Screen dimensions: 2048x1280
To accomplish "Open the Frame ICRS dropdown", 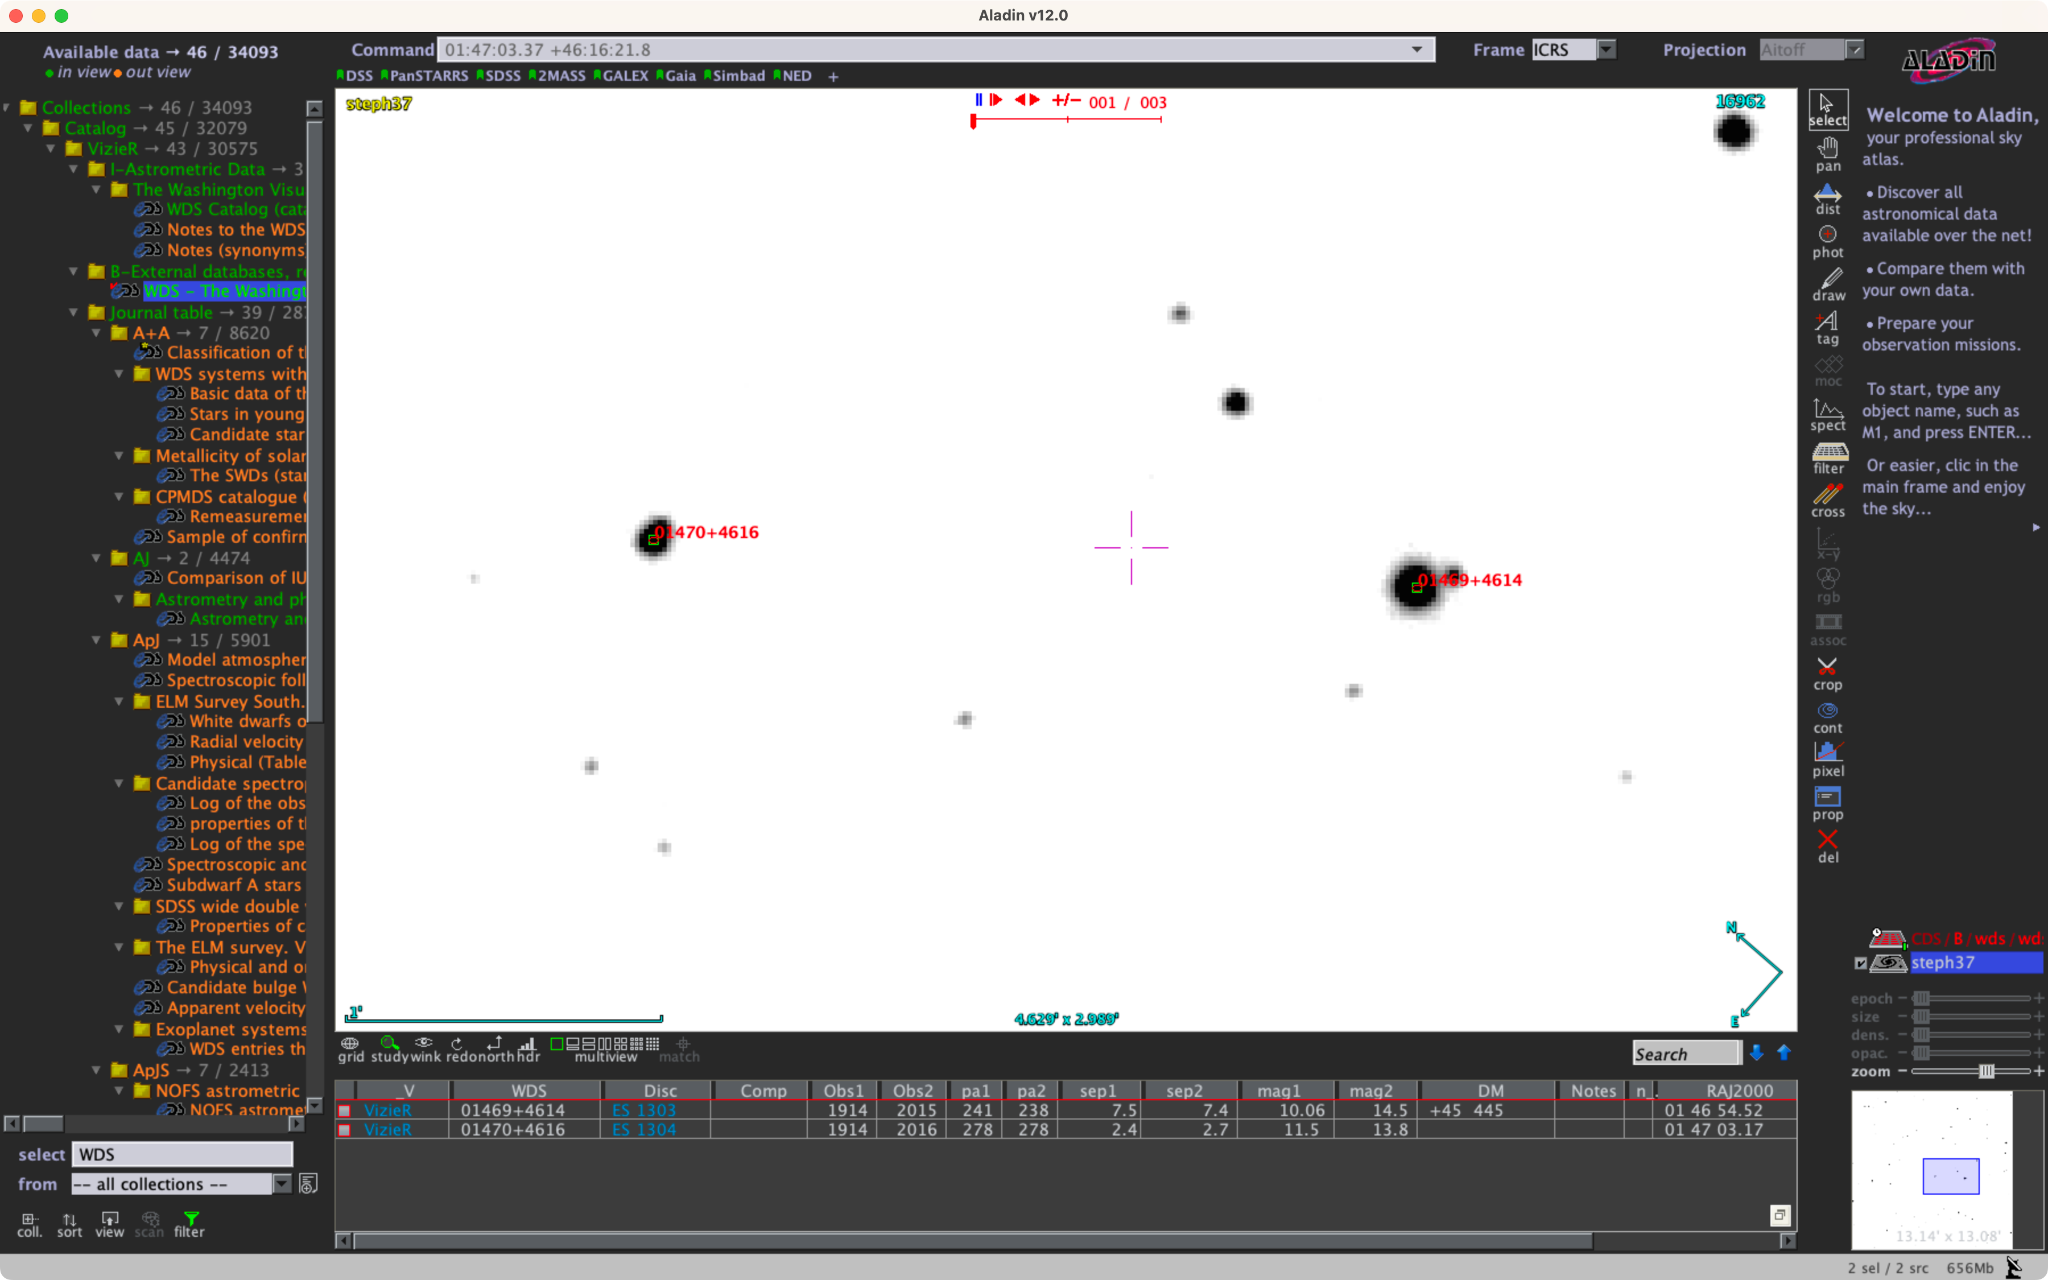I will coord(1606,49).
